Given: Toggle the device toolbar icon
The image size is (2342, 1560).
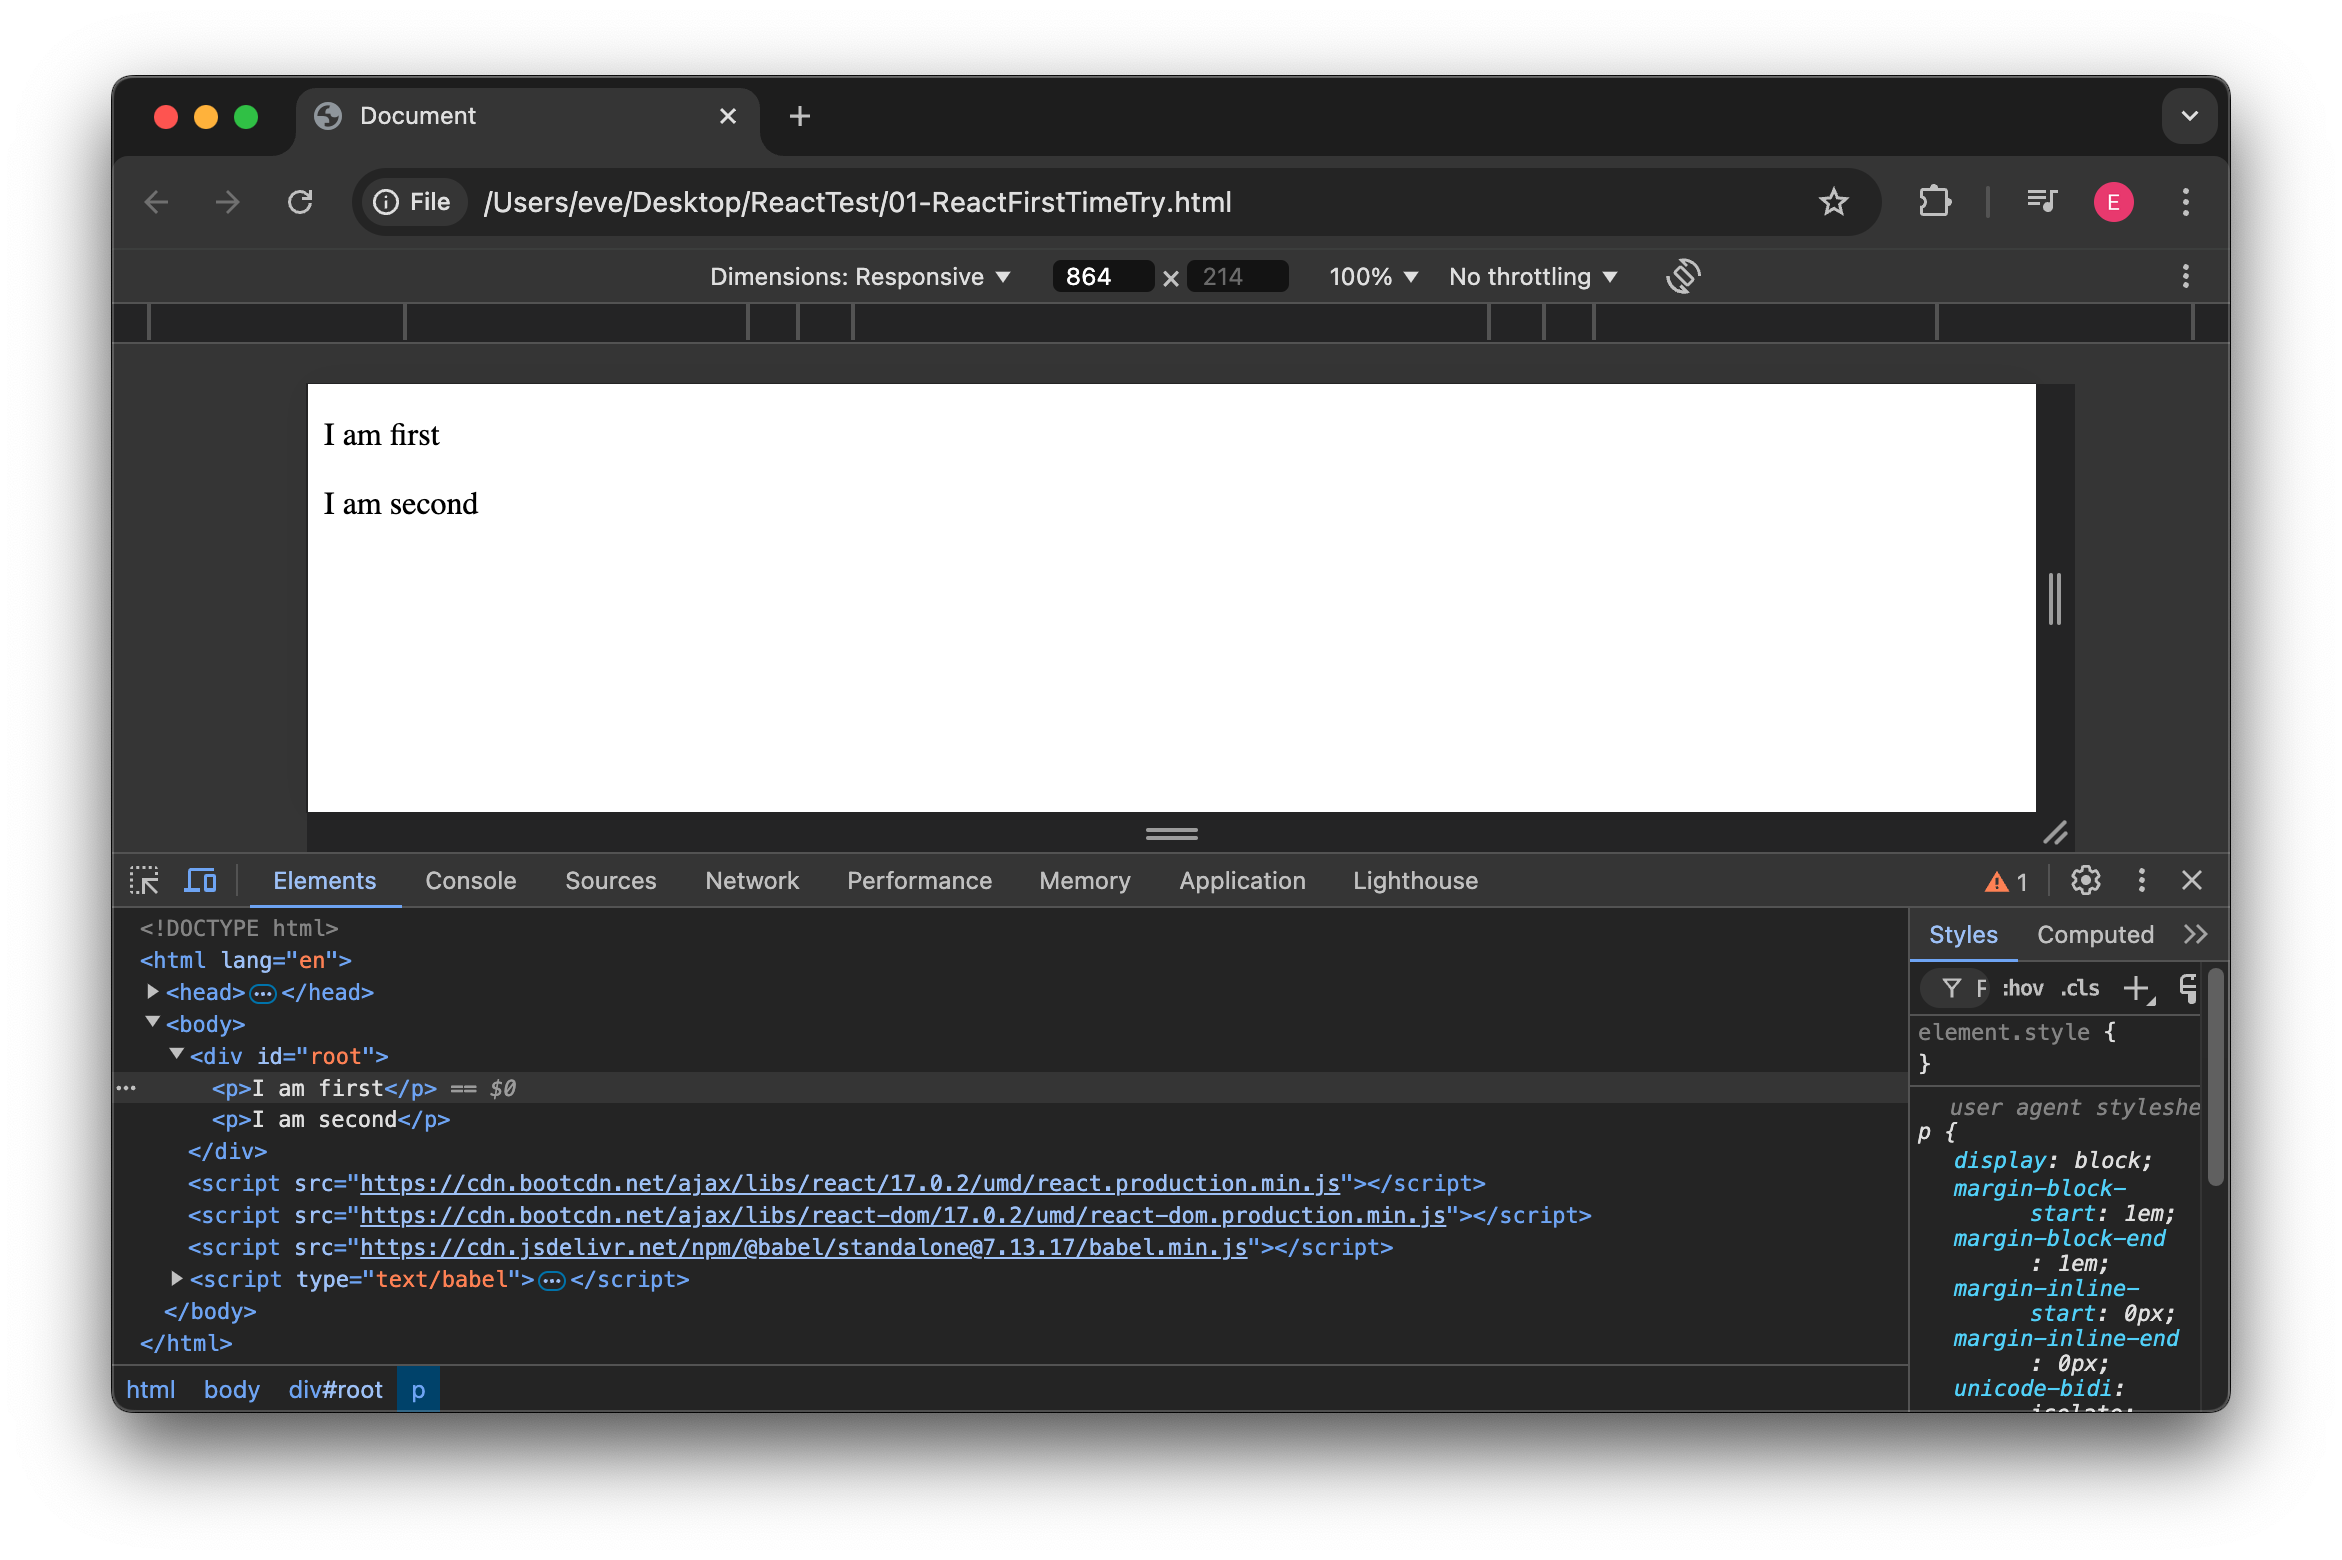Looking at the screenshot, I should click(x=200, y=880).
